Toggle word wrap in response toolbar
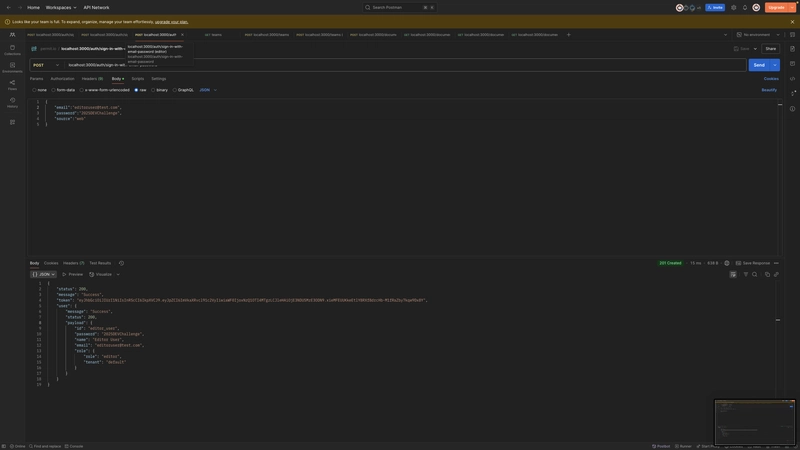 tap(733, 274)
